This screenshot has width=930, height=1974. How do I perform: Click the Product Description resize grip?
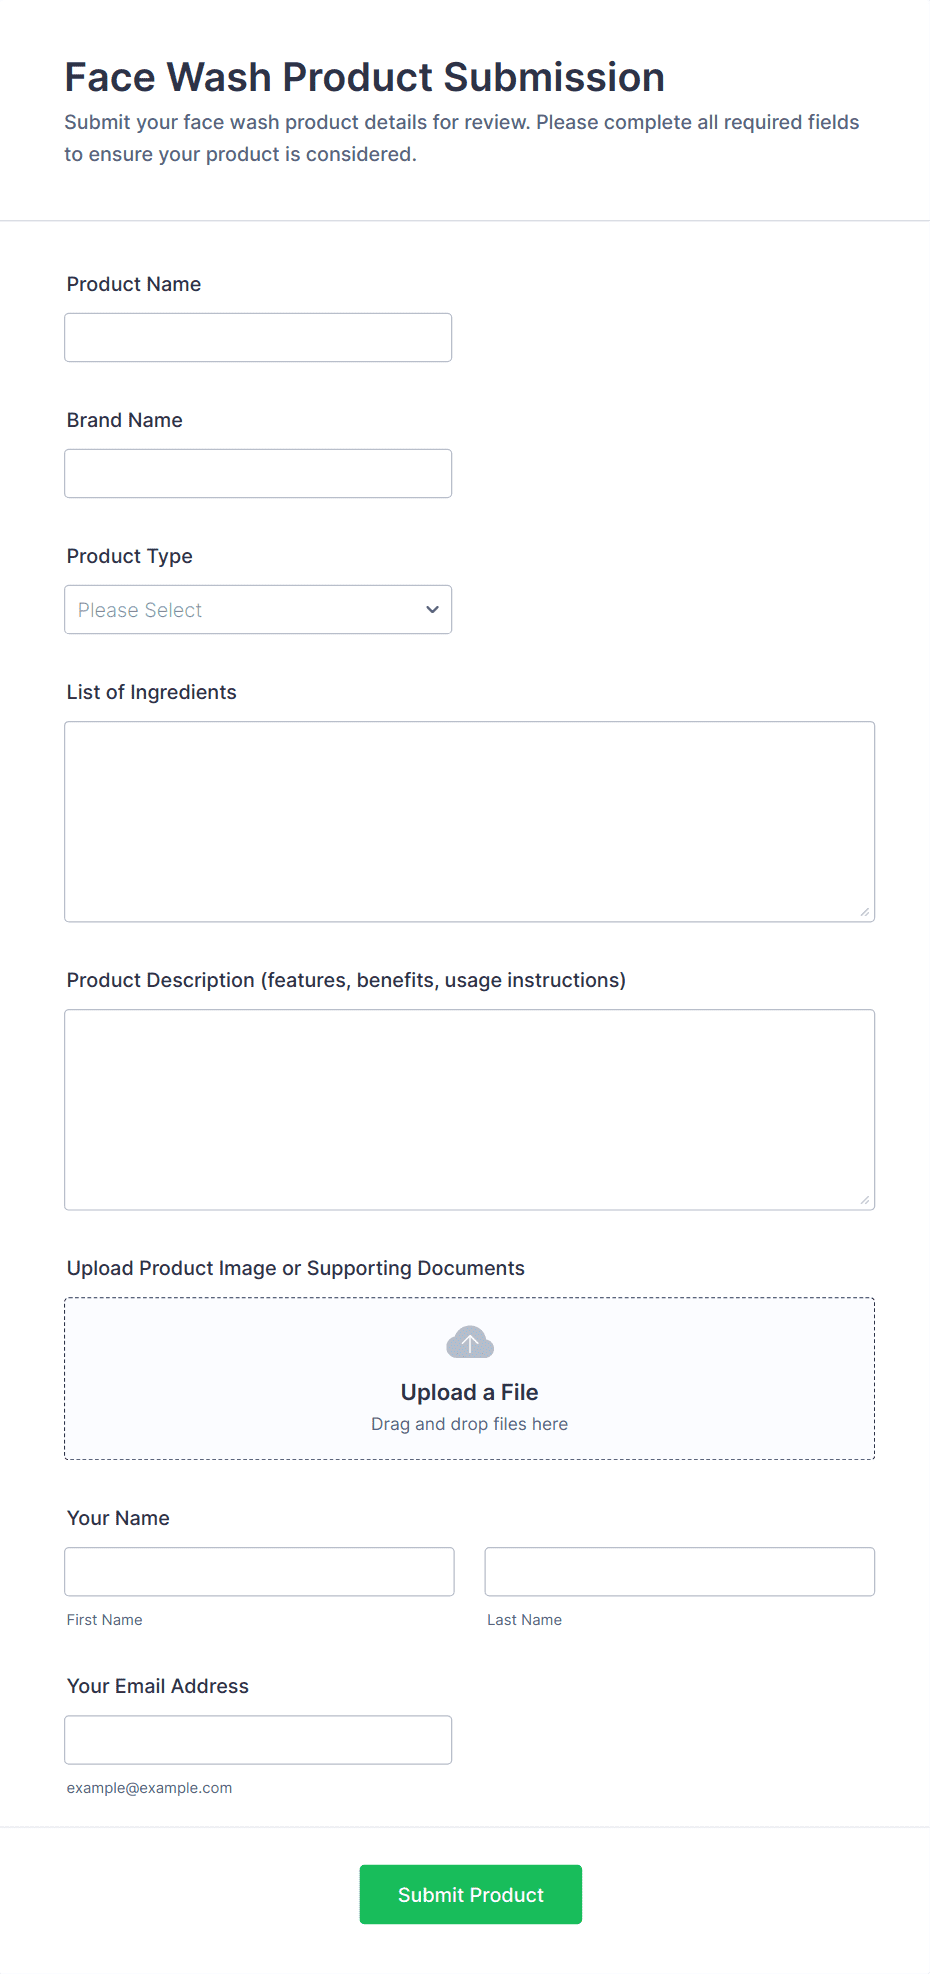pos(865,1200)
